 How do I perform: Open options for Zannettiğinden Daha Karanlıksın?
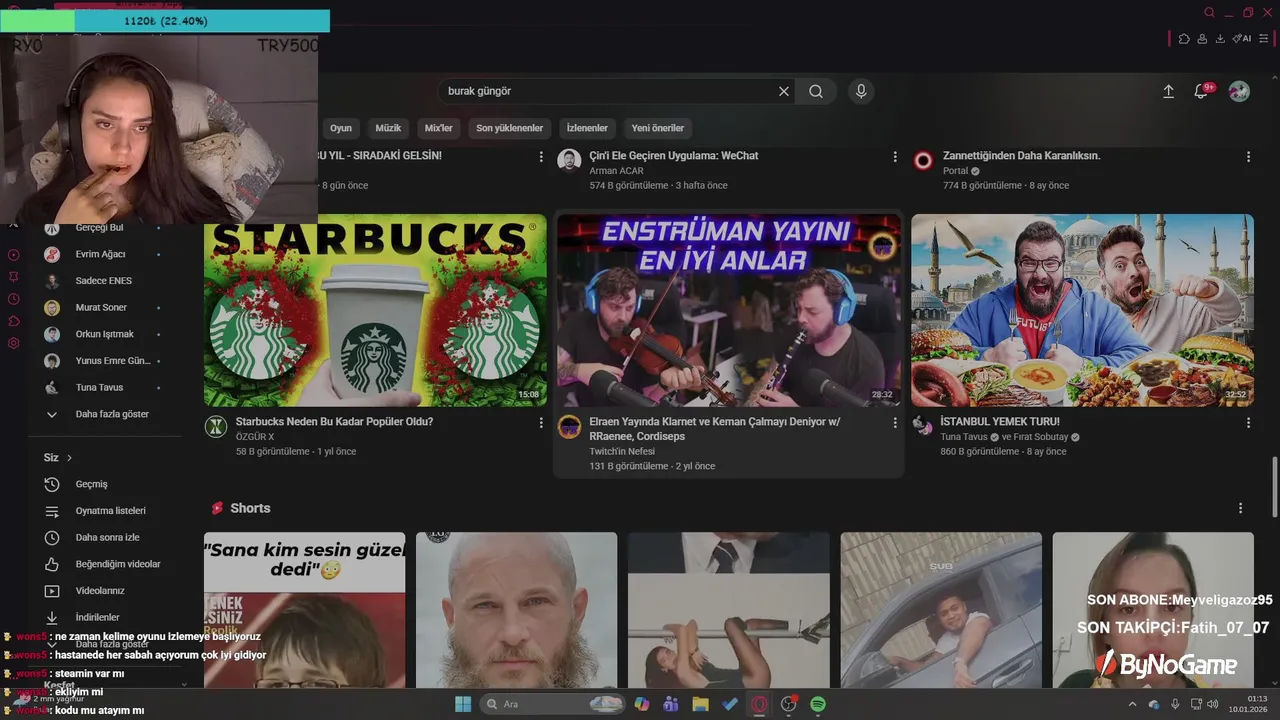tap(1248, 157)
